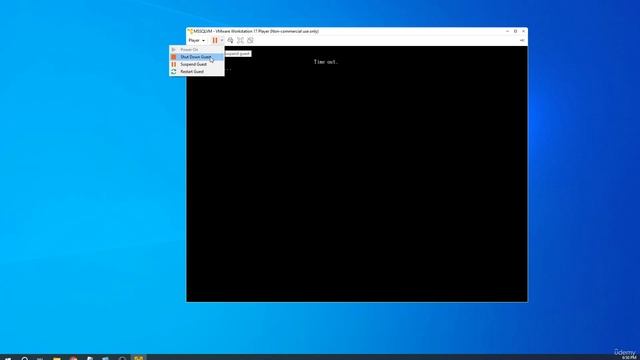
Task: Enter full screen mode via toolbar icon
Action: [x=240, y=40]
